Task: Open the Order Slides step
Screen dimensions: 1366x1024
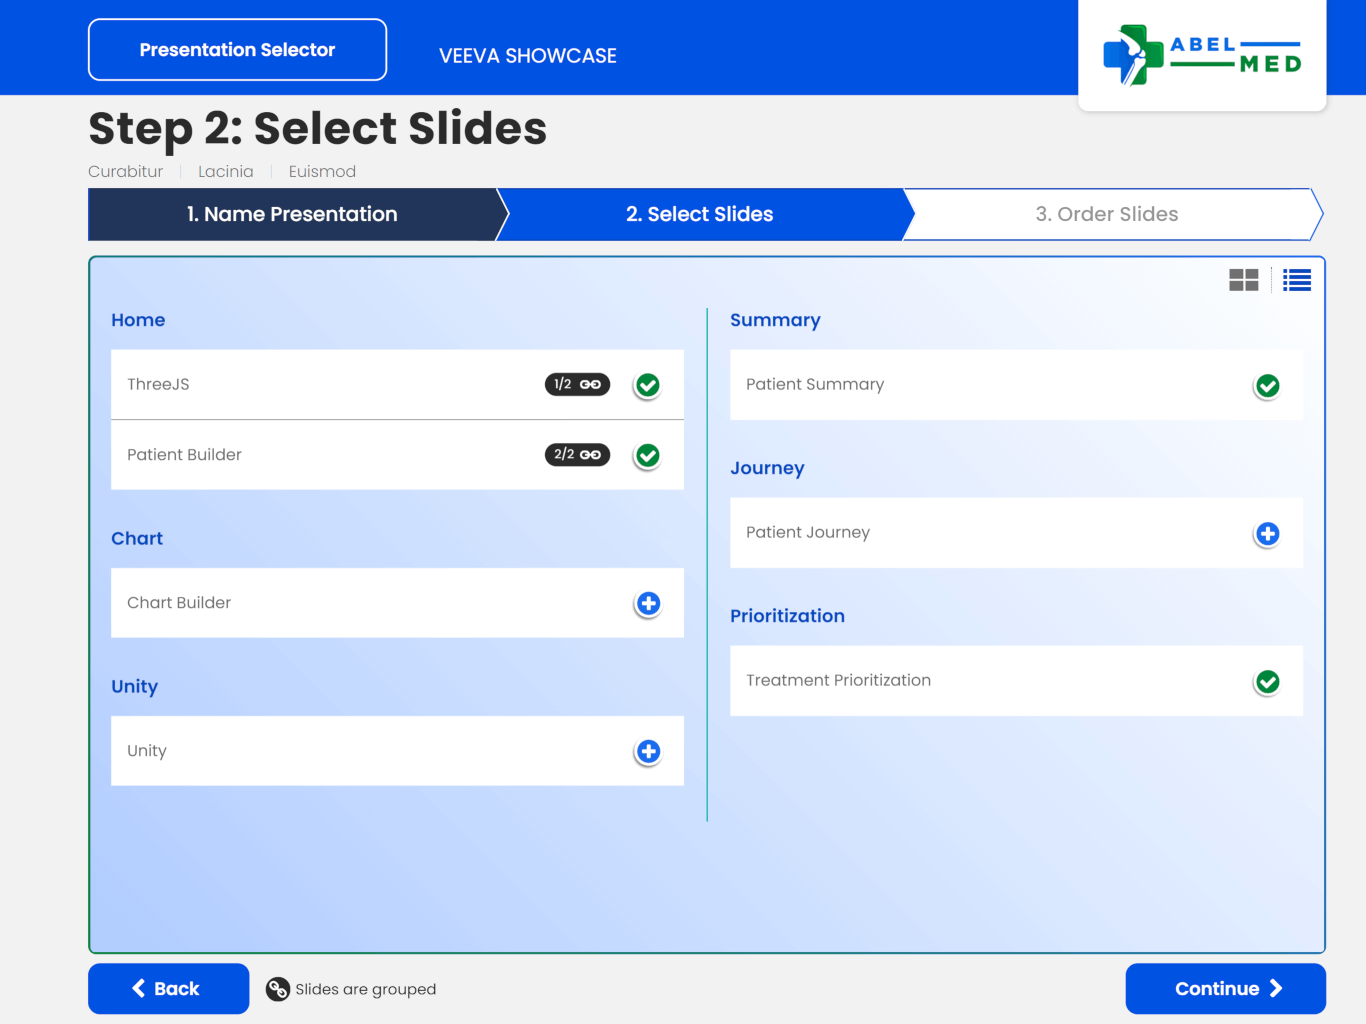Action: (1107, 214)
